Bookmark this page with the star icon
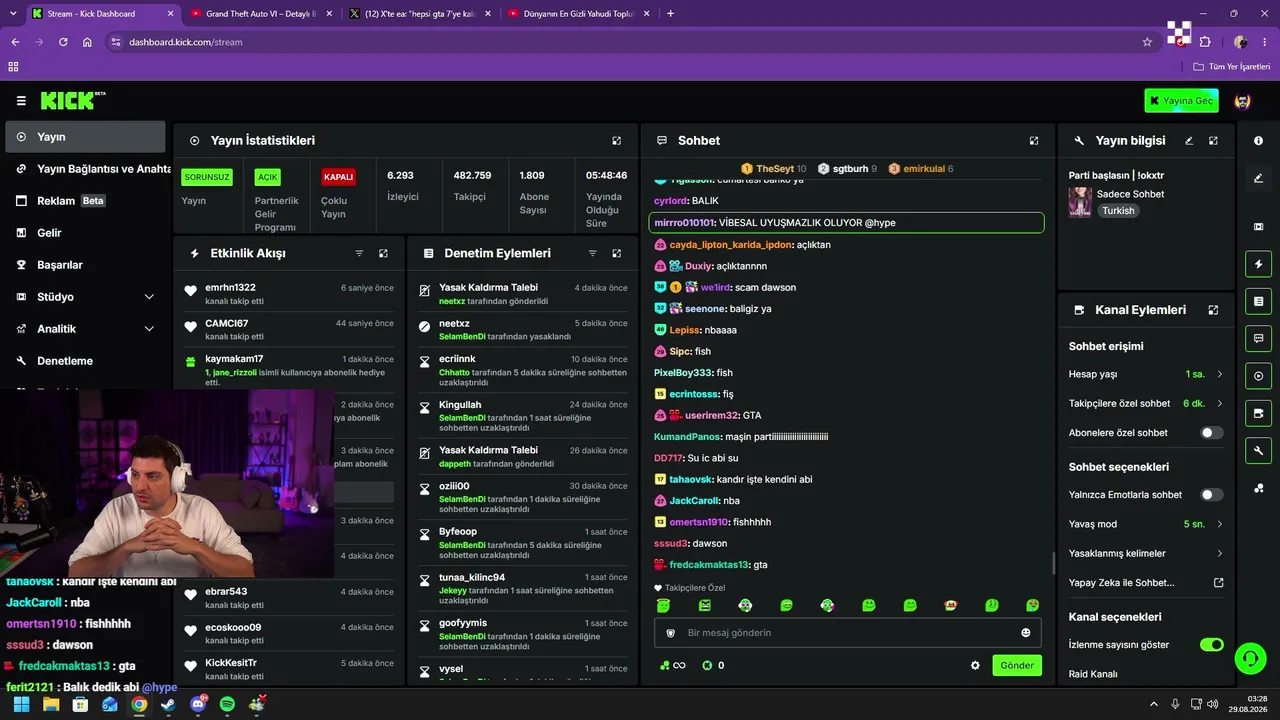1280x720 pixels. point(1147,42)
